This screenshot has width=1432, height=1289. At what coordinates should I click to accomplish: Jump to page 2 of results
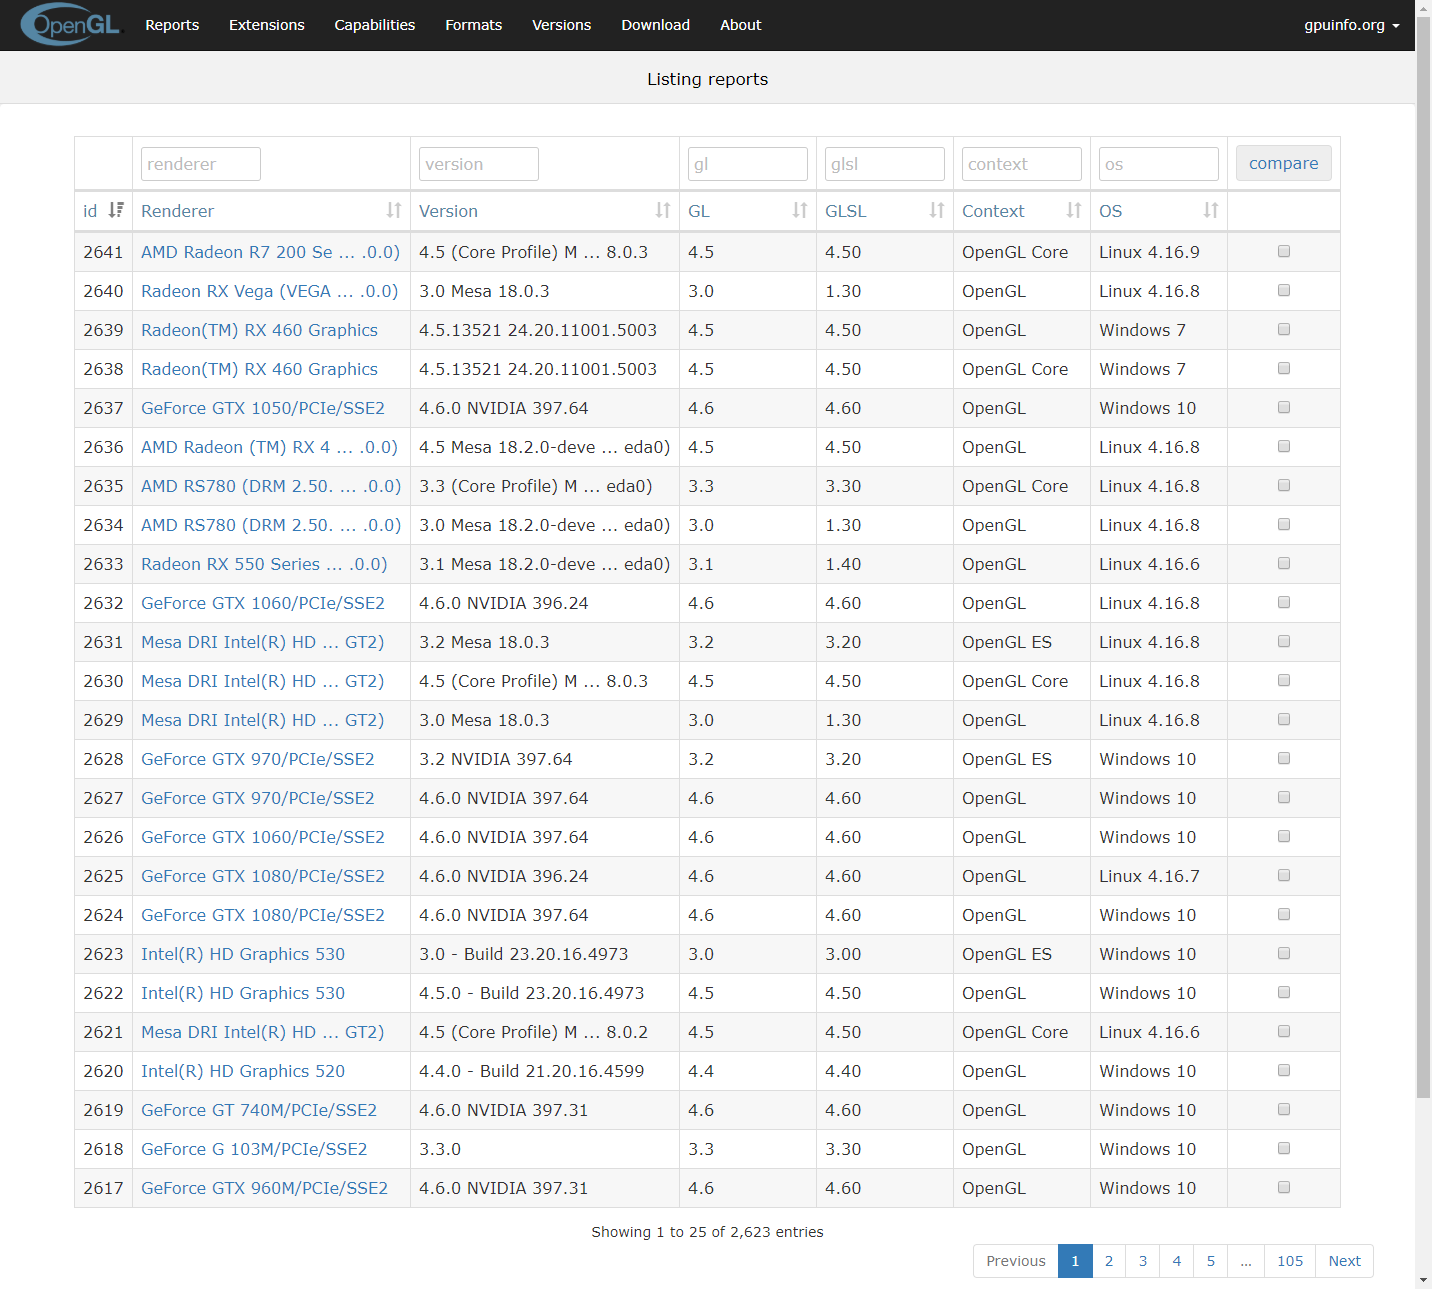(1108, 1261)
